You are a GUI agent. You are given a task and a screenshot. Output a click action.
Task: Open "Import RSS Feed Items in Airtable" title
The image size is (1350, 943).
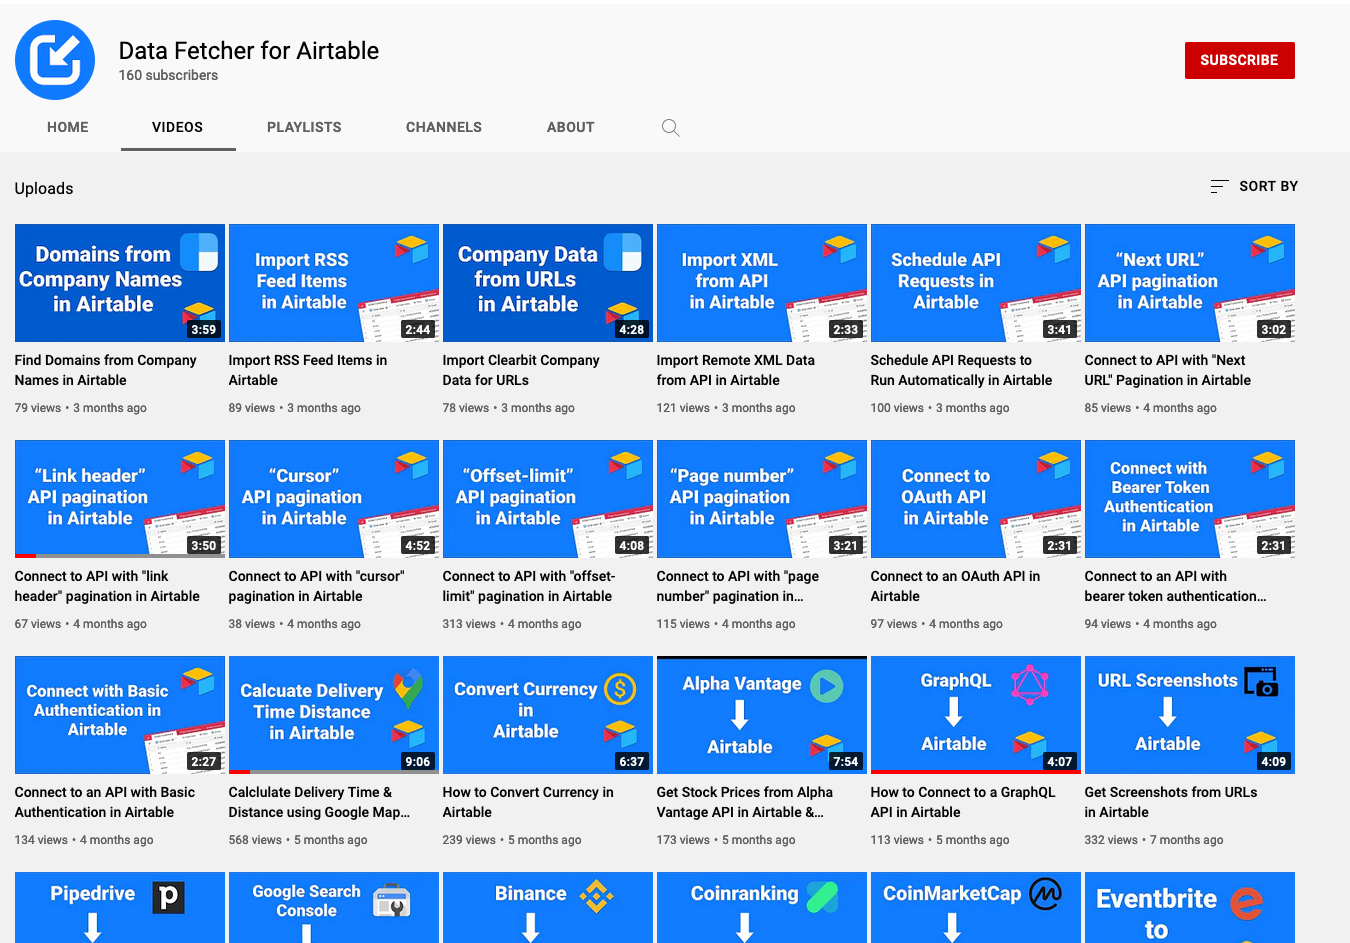[308, 370]
